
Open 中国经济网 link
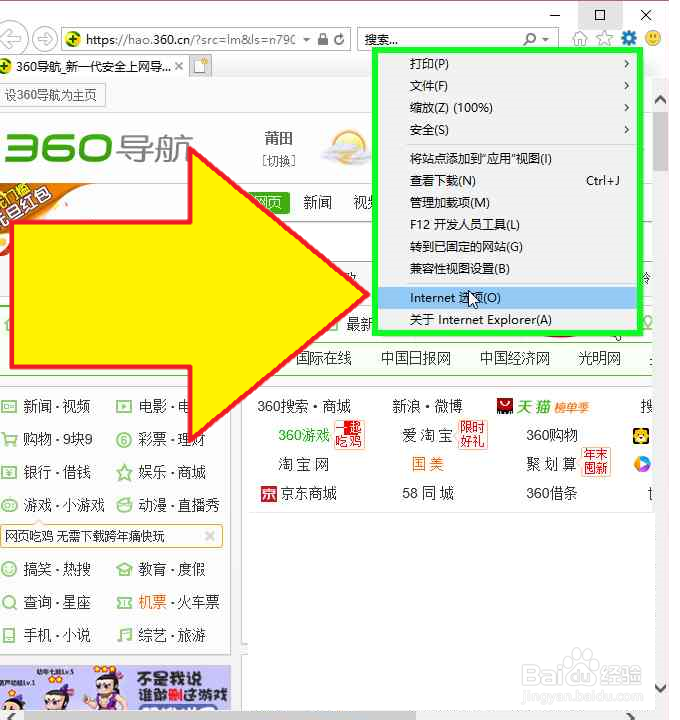(515, 358)
